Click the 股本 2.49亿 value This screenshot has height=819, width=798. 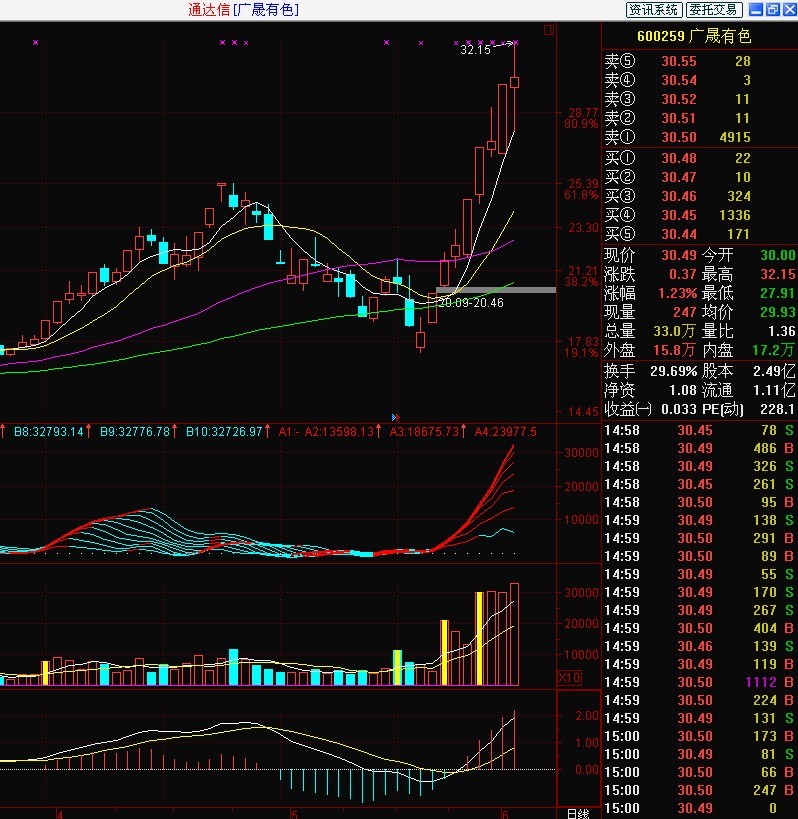[x=774, y=371]
